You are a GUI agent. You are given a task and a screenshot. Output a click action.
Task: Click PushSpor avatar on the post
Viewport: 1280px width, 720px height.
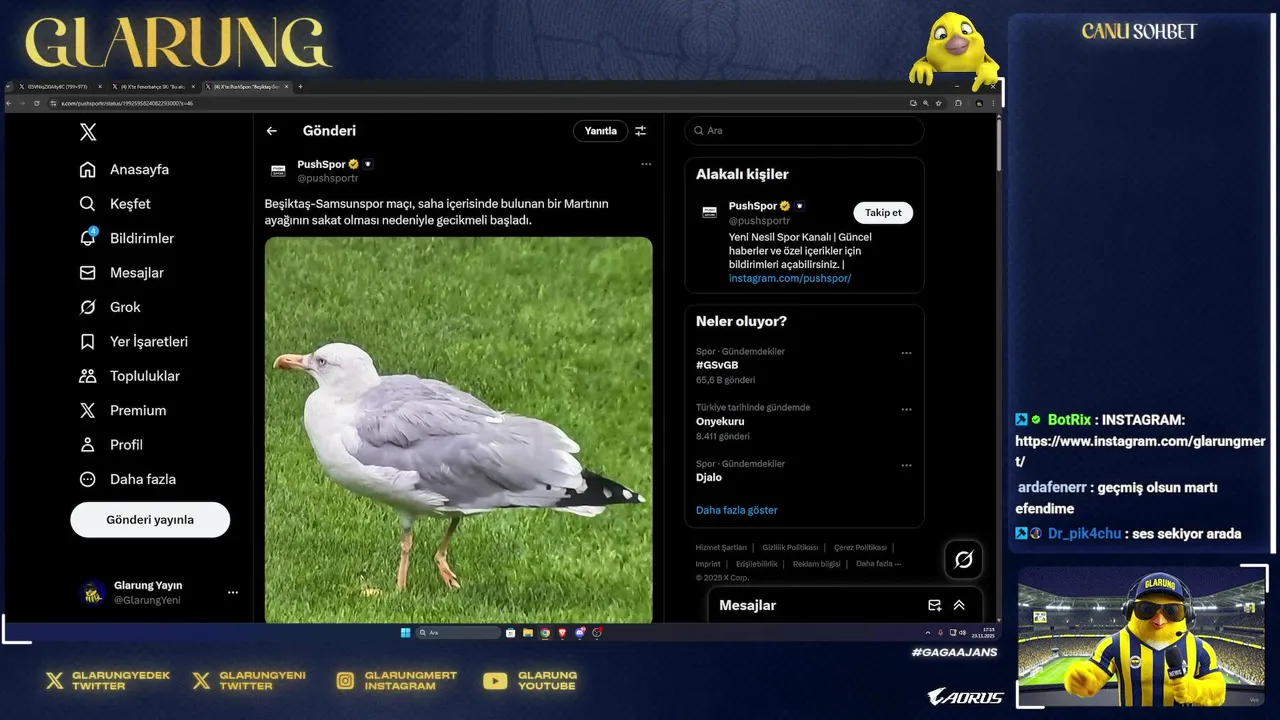pos(279,171)
